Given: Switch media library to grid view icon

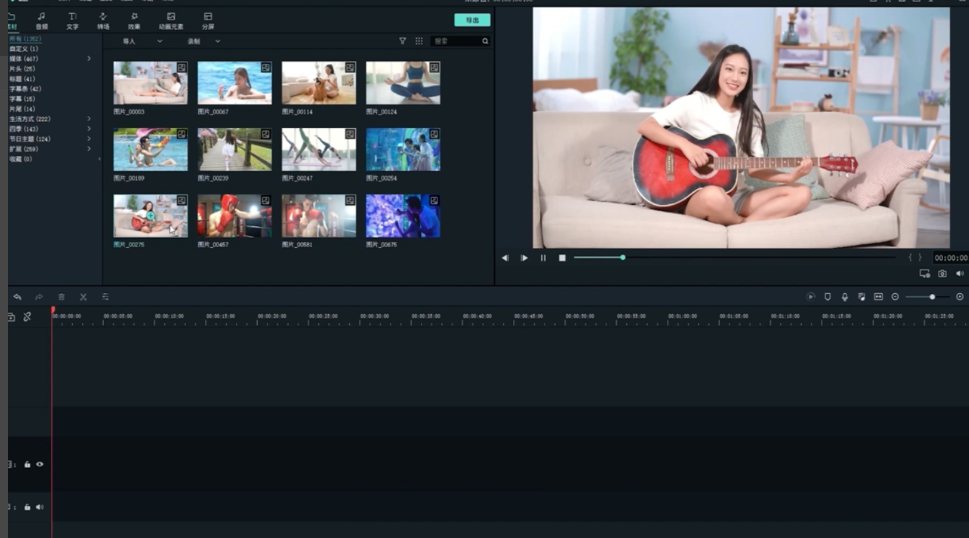Looking at the screenshot, I should tap(419, 41).
